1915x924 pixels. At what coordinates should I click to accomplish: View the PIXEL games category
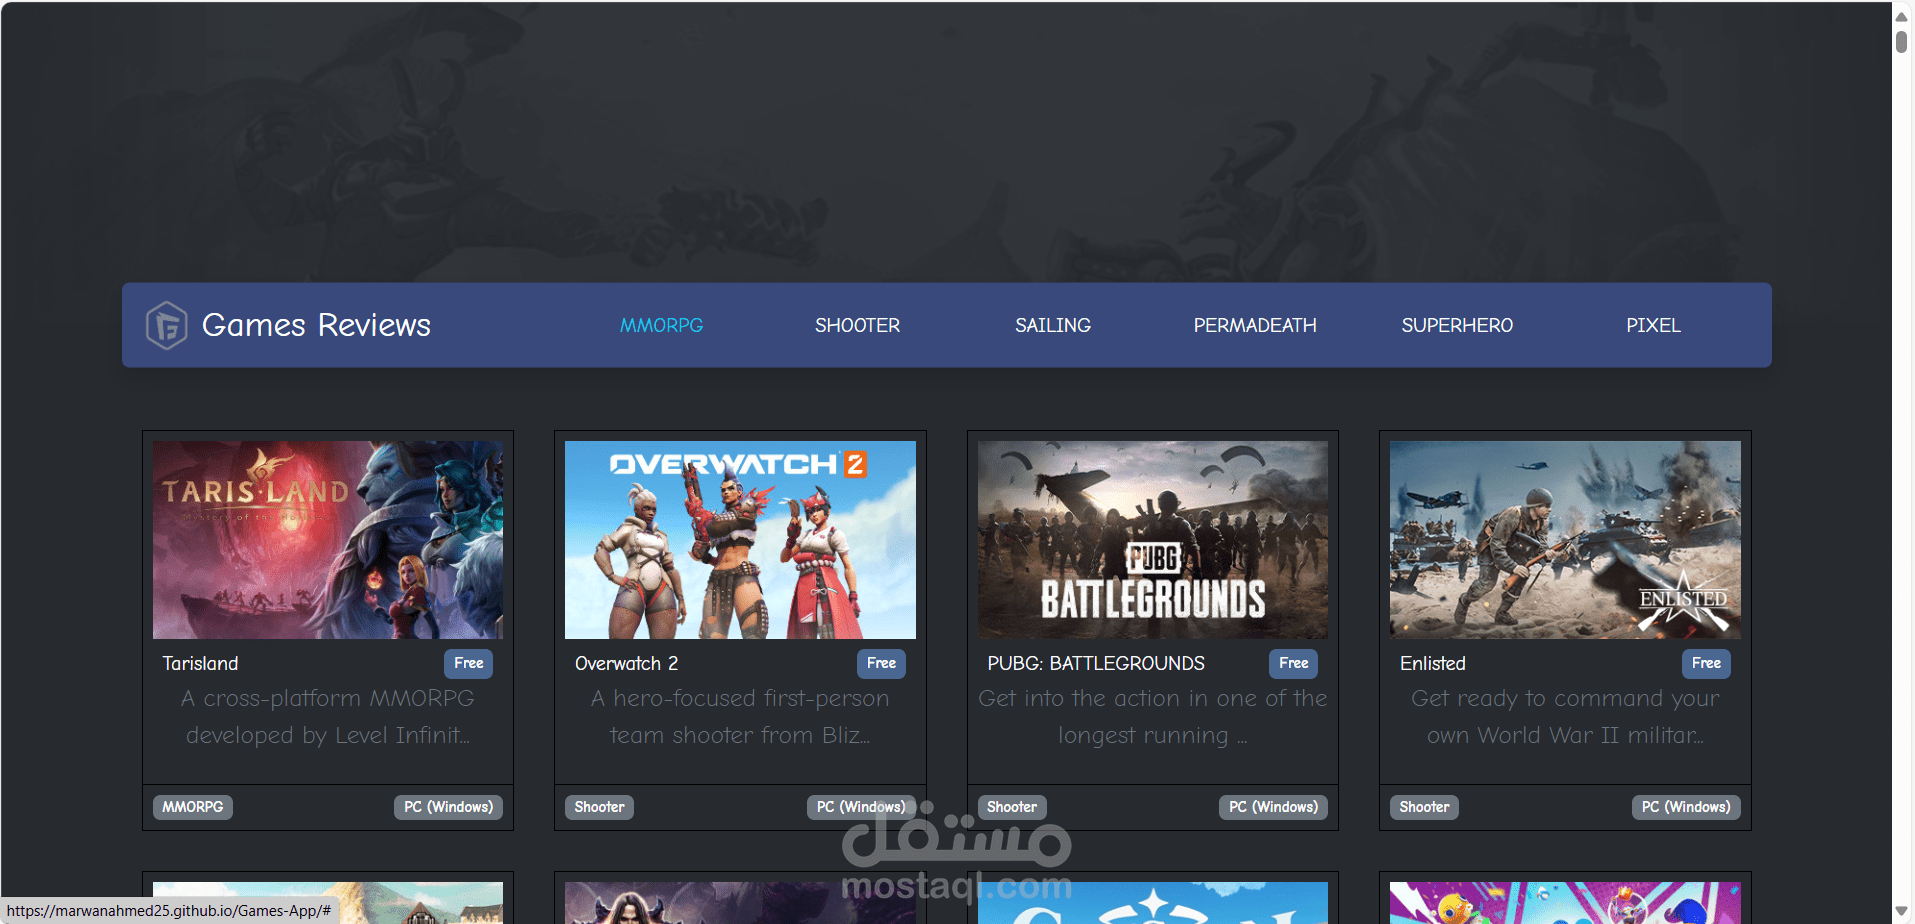pyautogui.click(x=1653, y=325)
